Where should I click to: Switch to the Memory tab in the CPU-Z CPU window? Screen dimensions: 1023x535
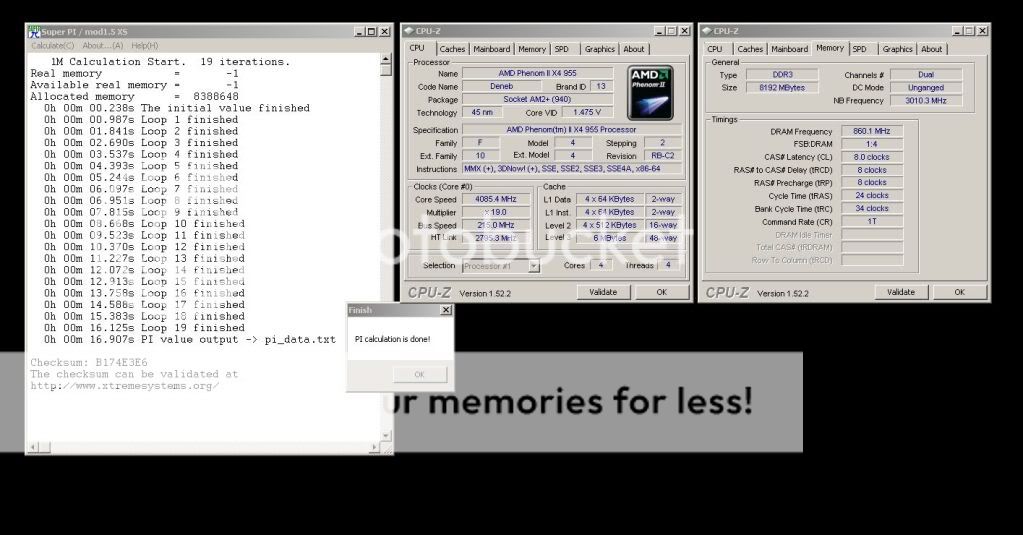pyautogui.click(x=532, y=49)
